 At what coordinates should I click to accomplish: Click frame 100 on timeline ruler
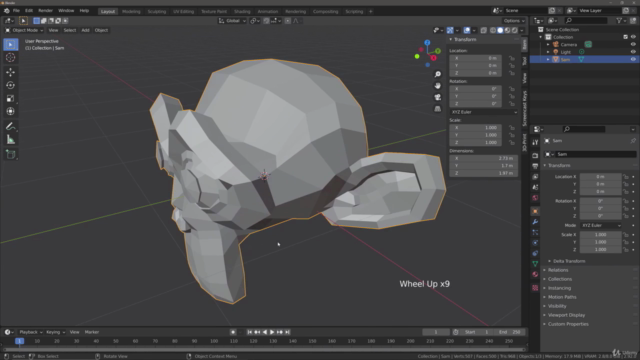pyautogui.click(x=214, y=341)
